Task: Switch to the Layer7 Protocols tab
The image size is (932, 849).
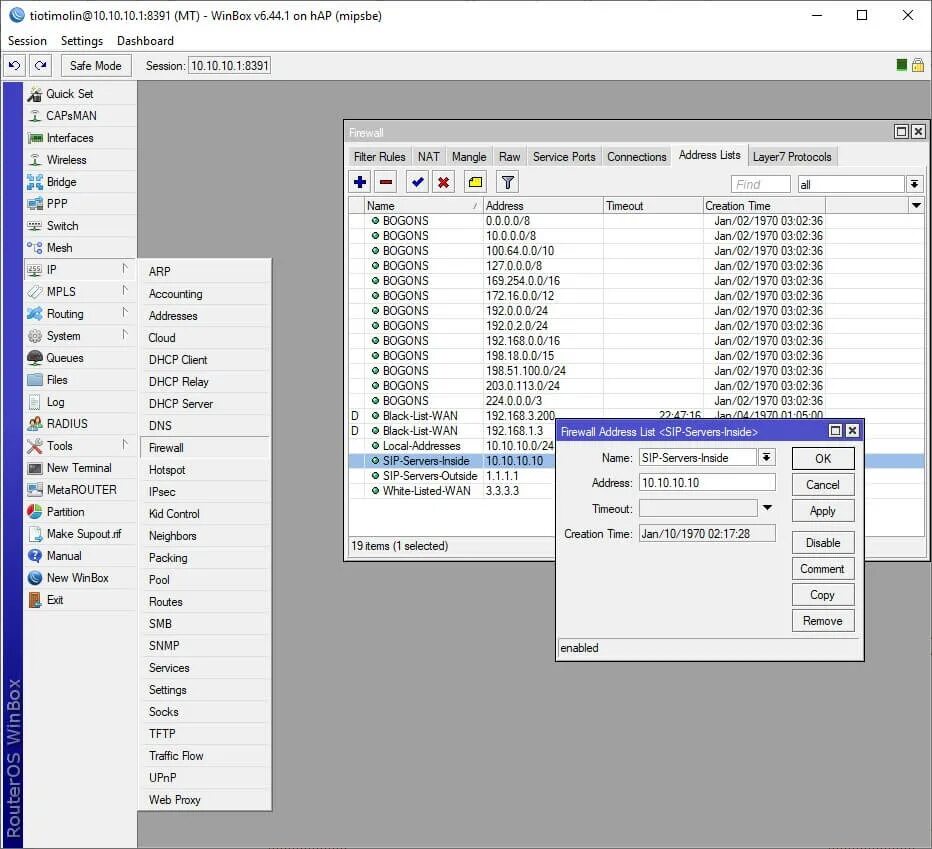Action: (792, 156)
